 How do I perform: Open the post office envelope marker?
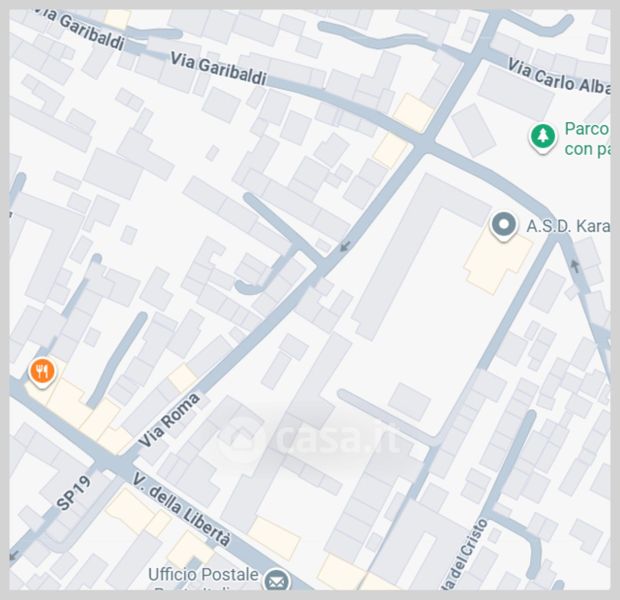coord(278,581)
